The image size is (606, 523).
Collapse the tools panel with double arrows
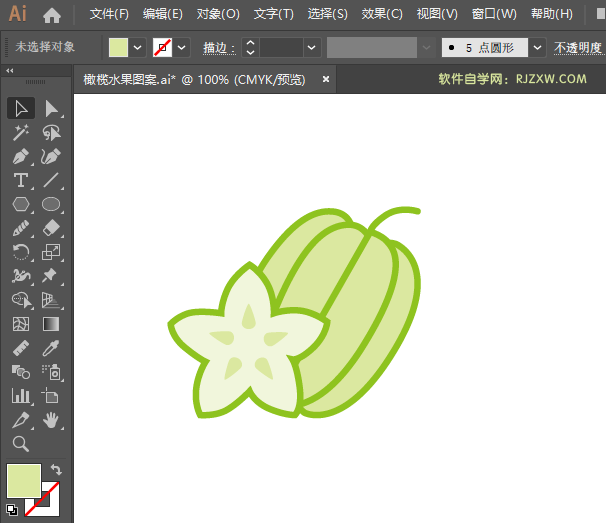pos(10,70)
